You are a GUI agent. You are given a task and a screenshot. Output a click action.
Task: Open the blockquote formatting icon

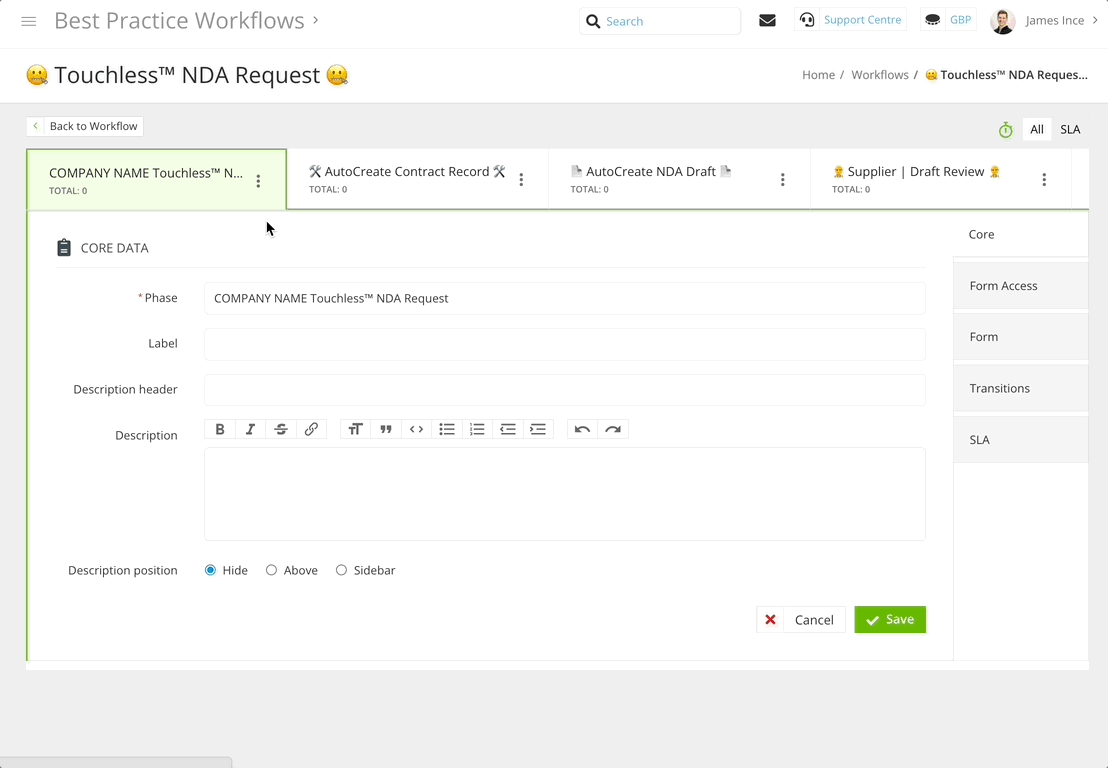click(x=386, y=429)
